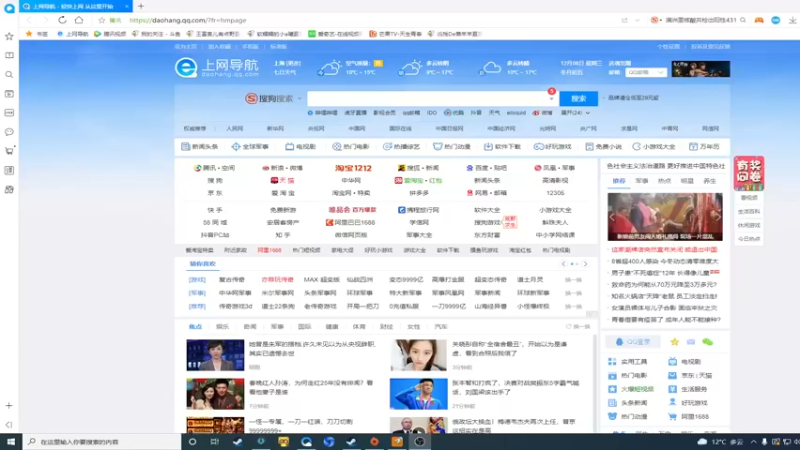Open 人民网 authority site link

(235, 129)
